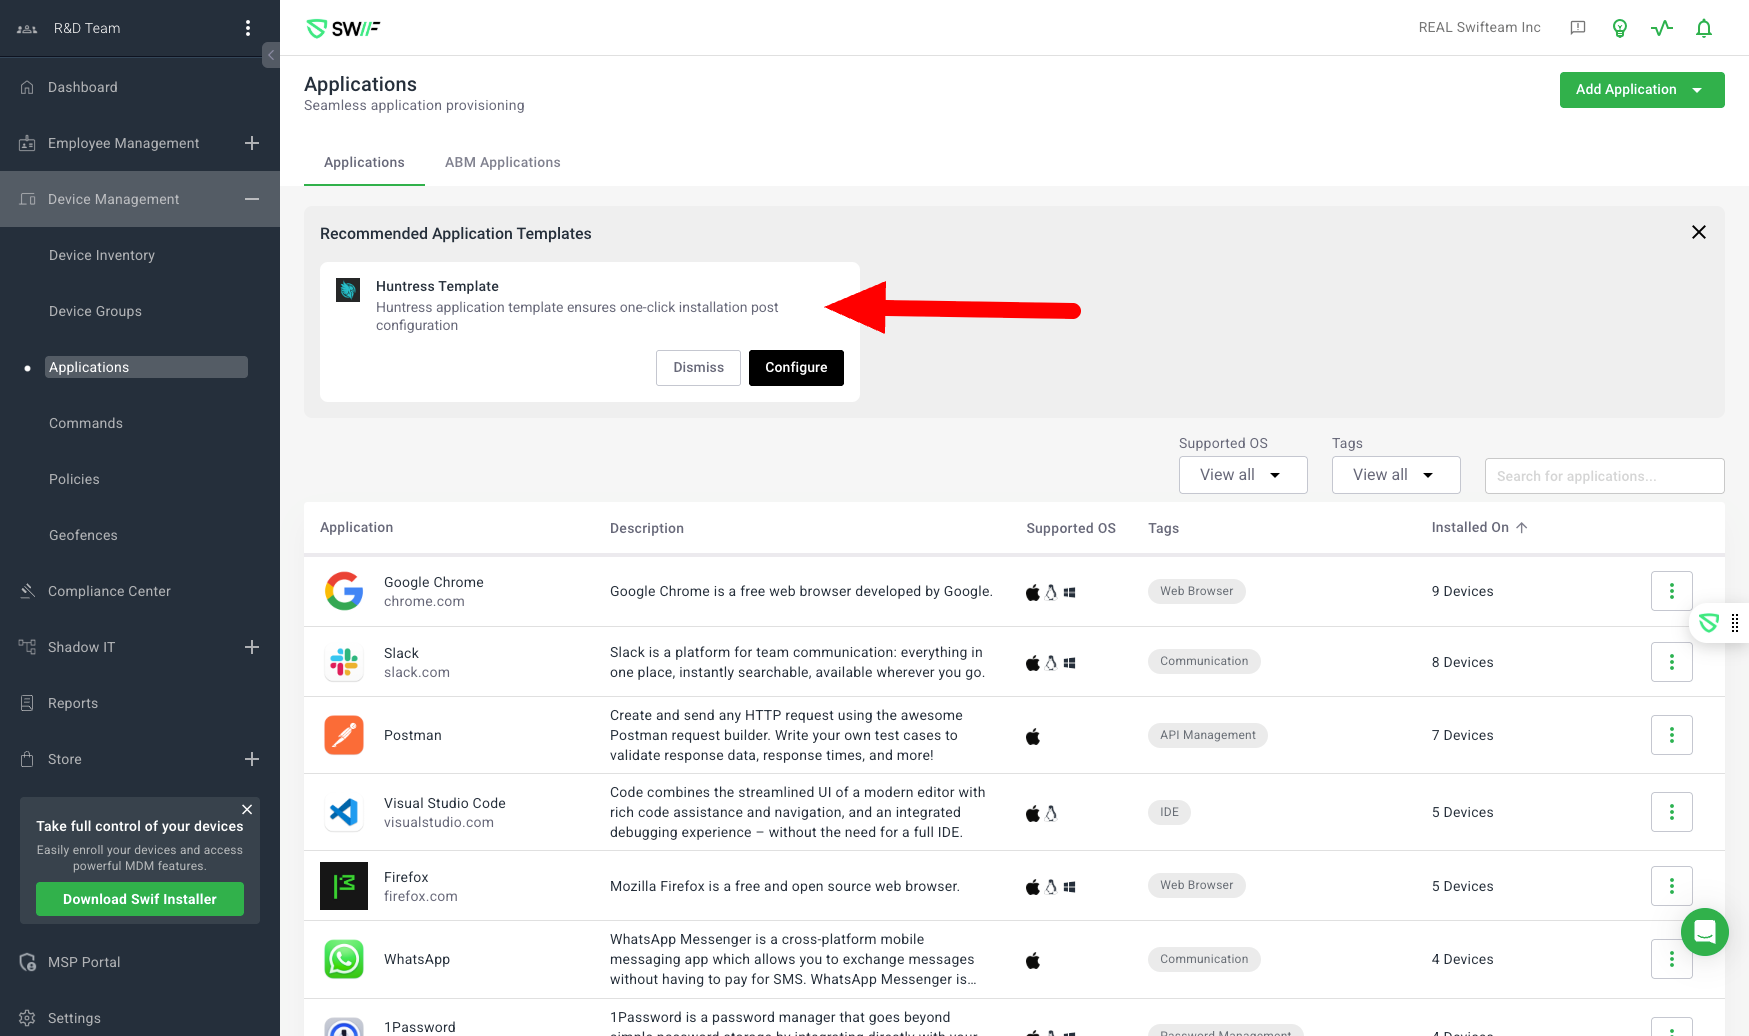Viewport: 1749px width, 1036px height.
Task: Open the green chat support bubble
Action: point(1705,932)
